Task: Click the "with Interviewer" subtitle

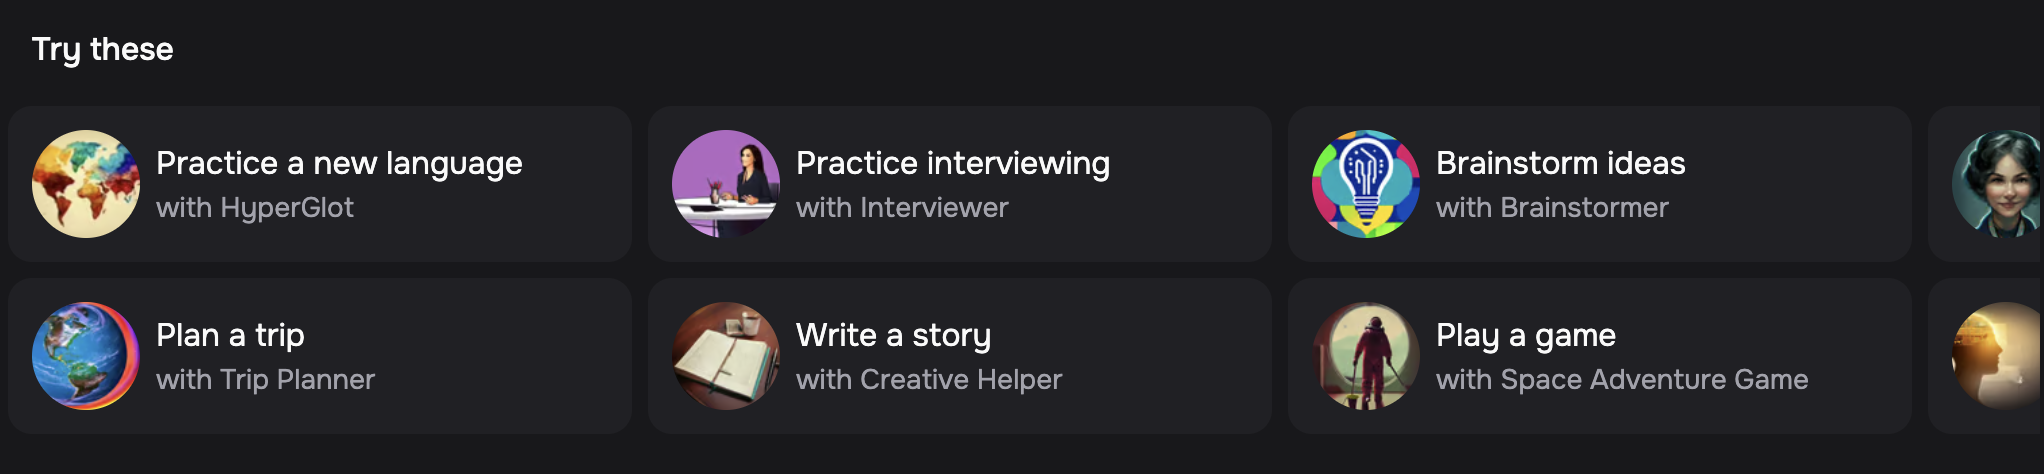Action: tap(902, 208)
